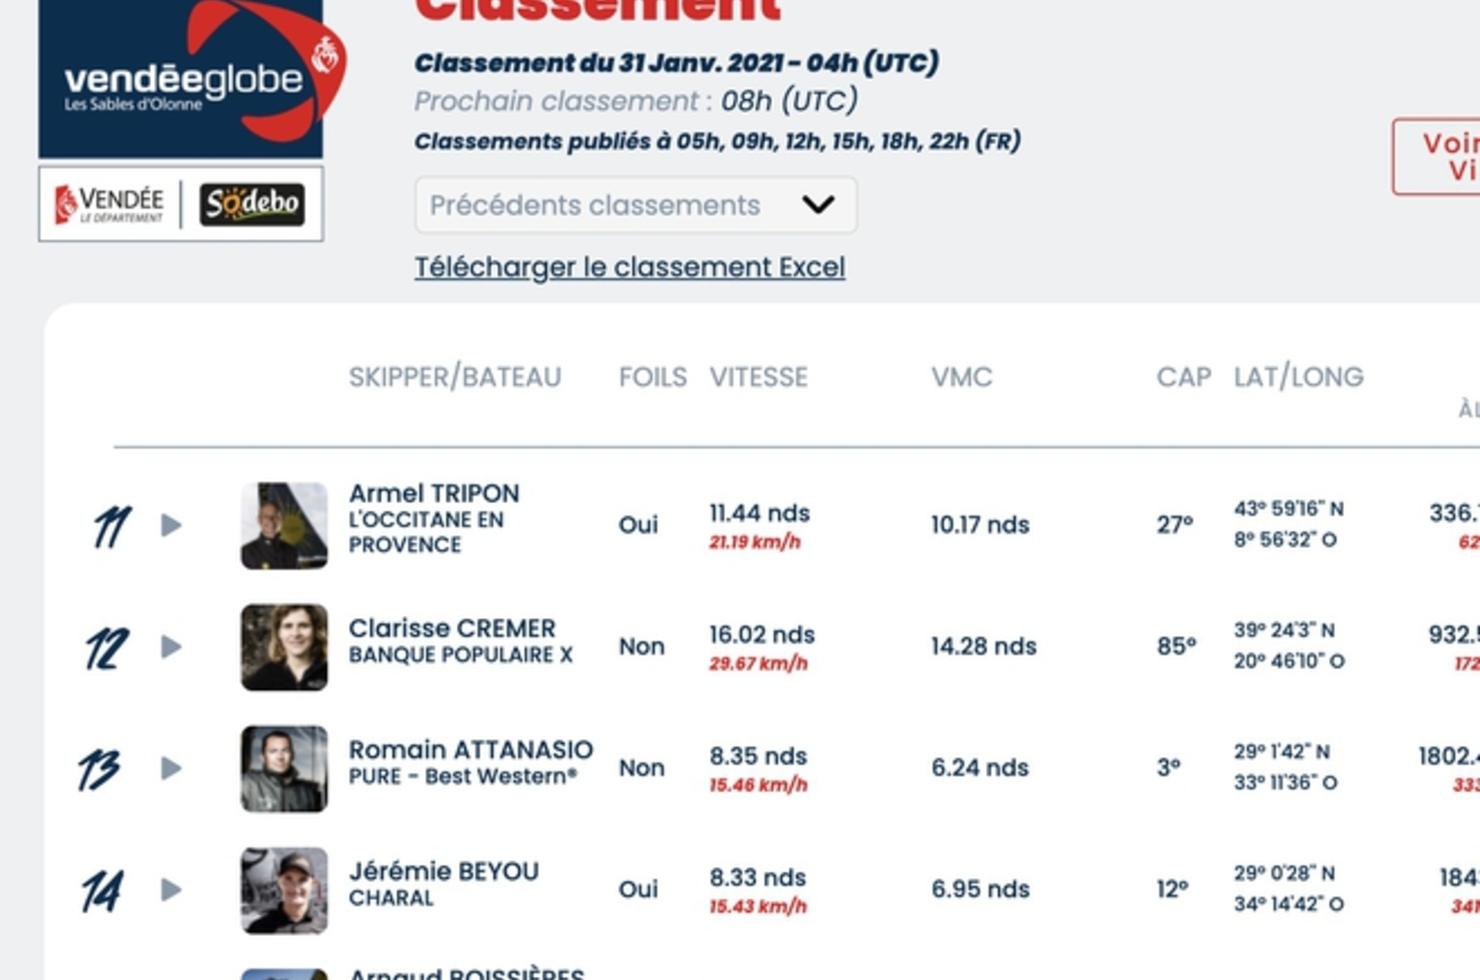Click the red-bordered Voir button
This screenshot has height=980, width=1480.
tap(1437, 157)
